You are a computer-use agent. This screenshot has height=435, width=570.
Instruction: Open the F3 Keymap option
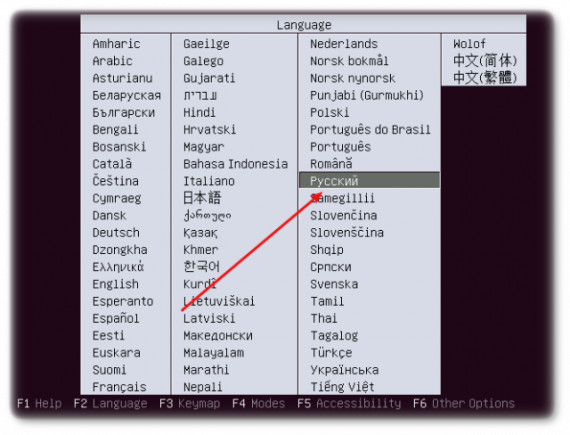189,403
